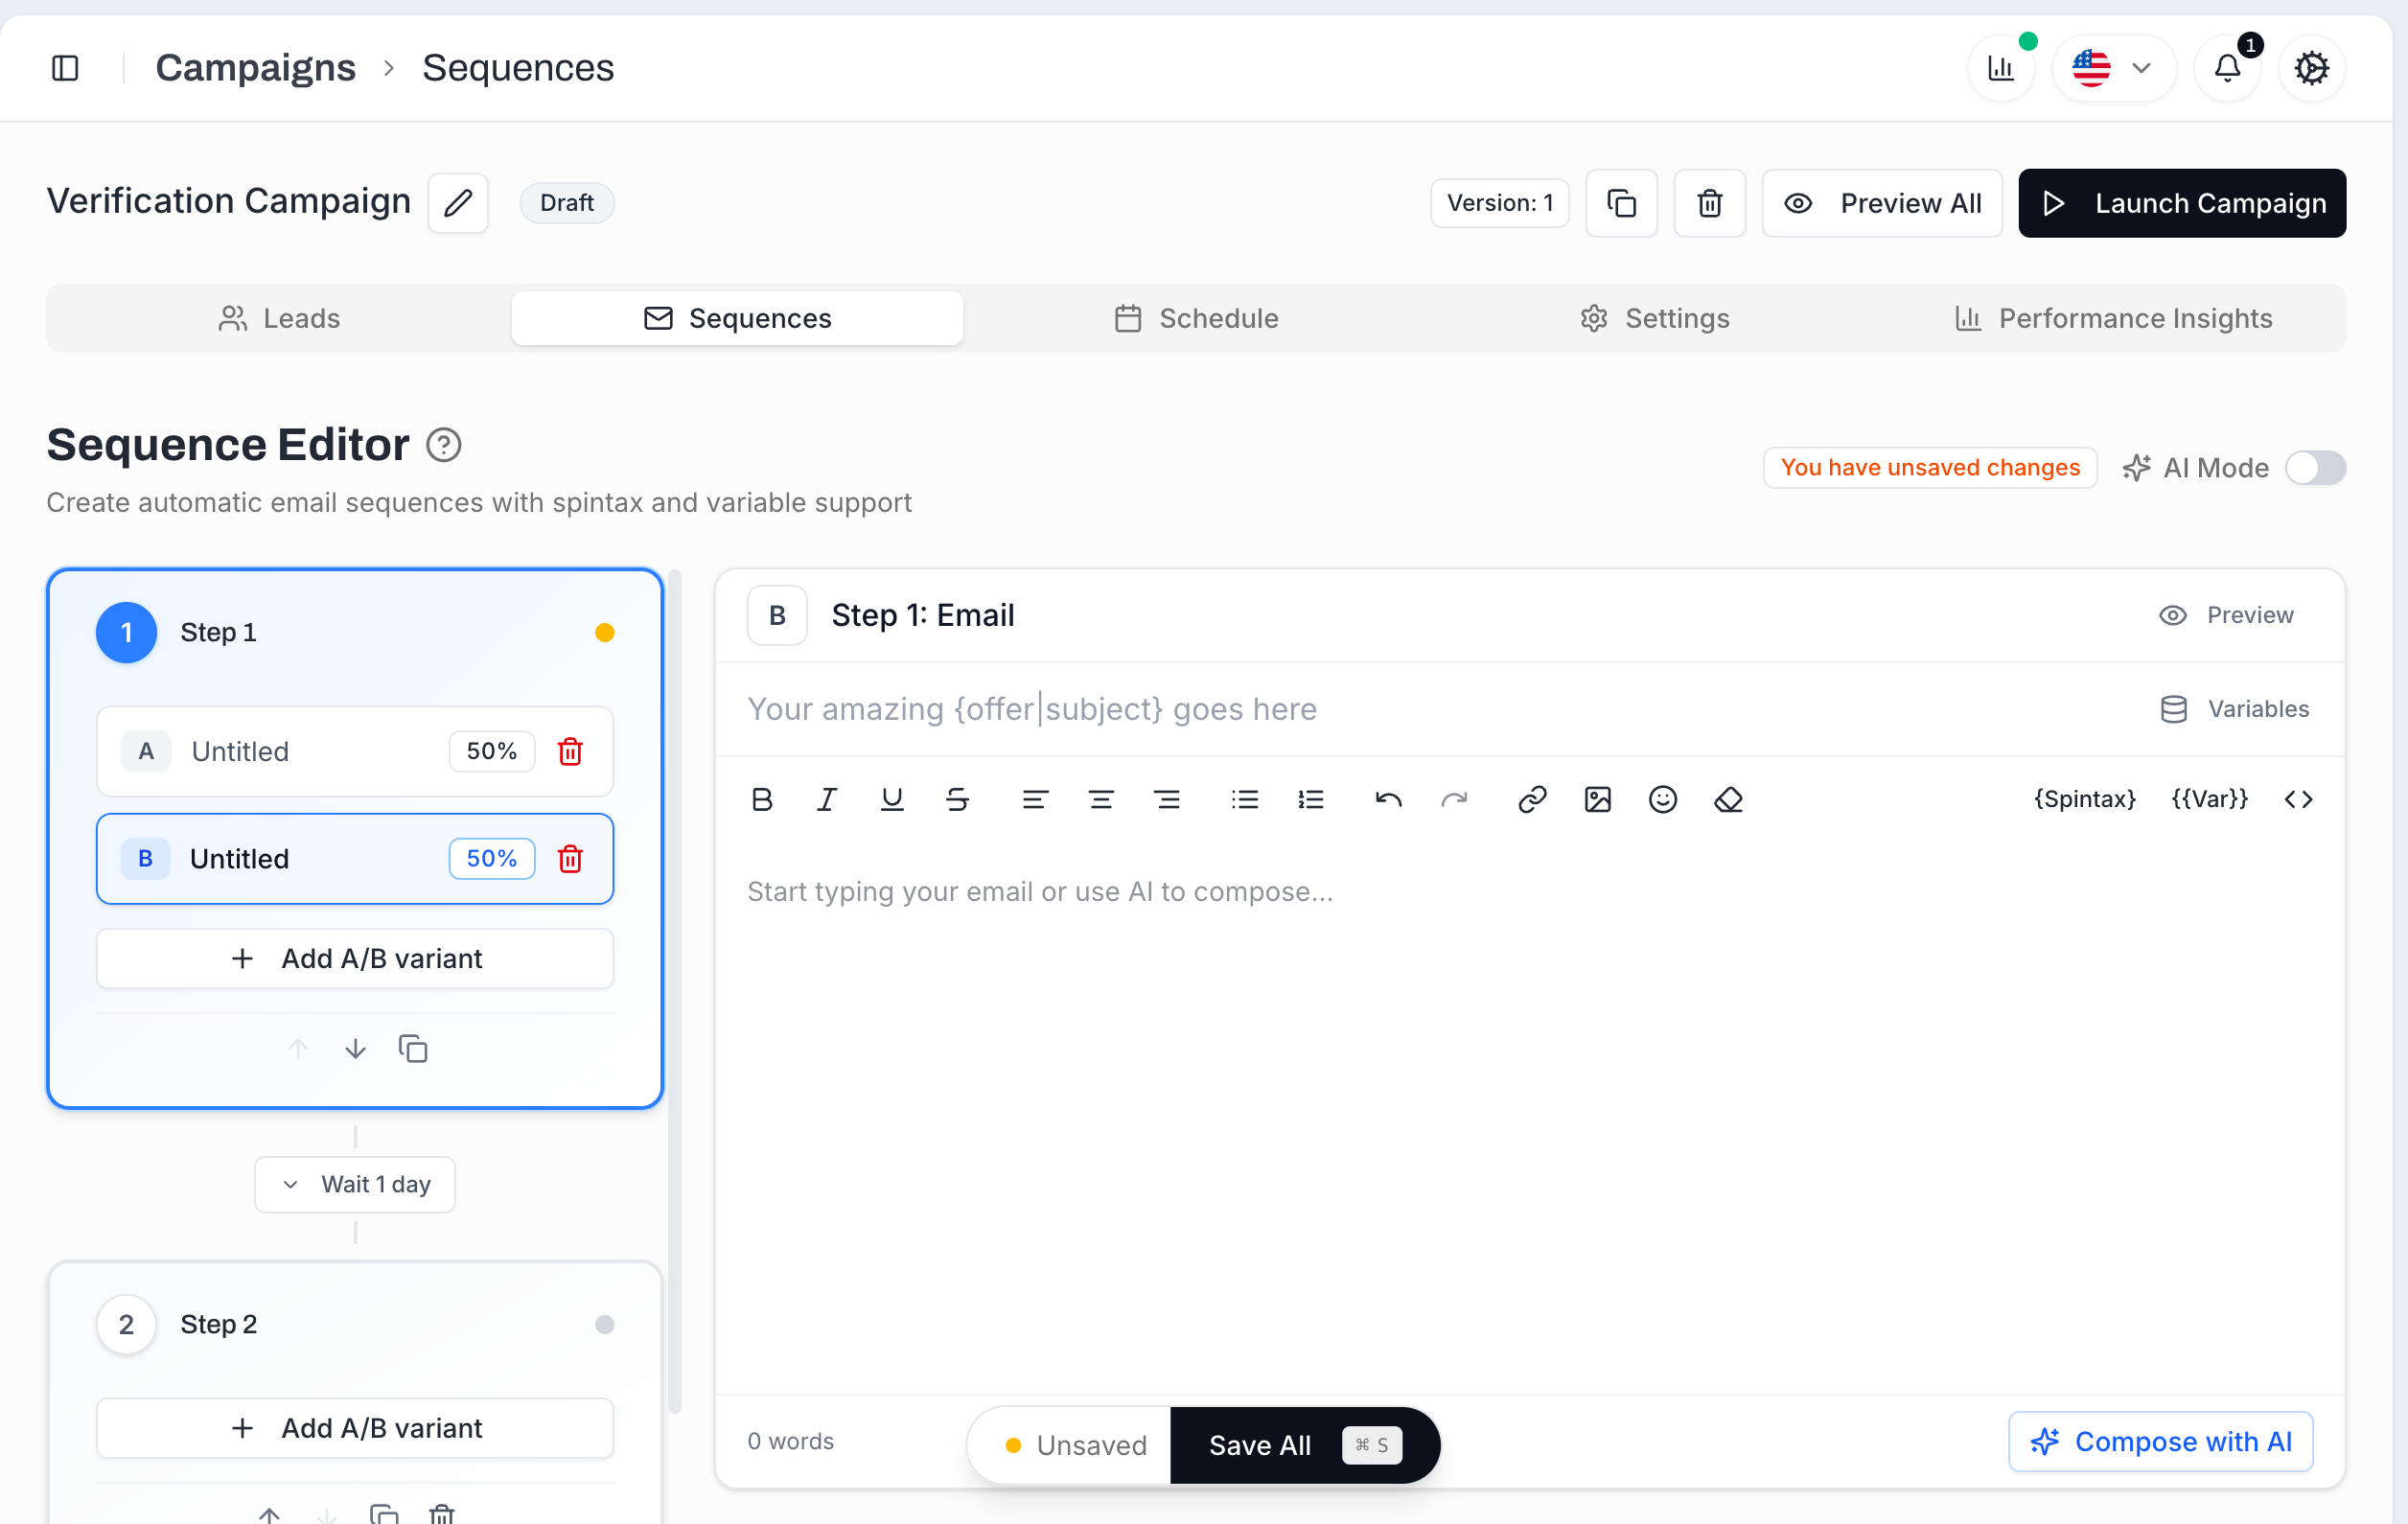Open the Version: 1 selector

tap(1499, 203)
